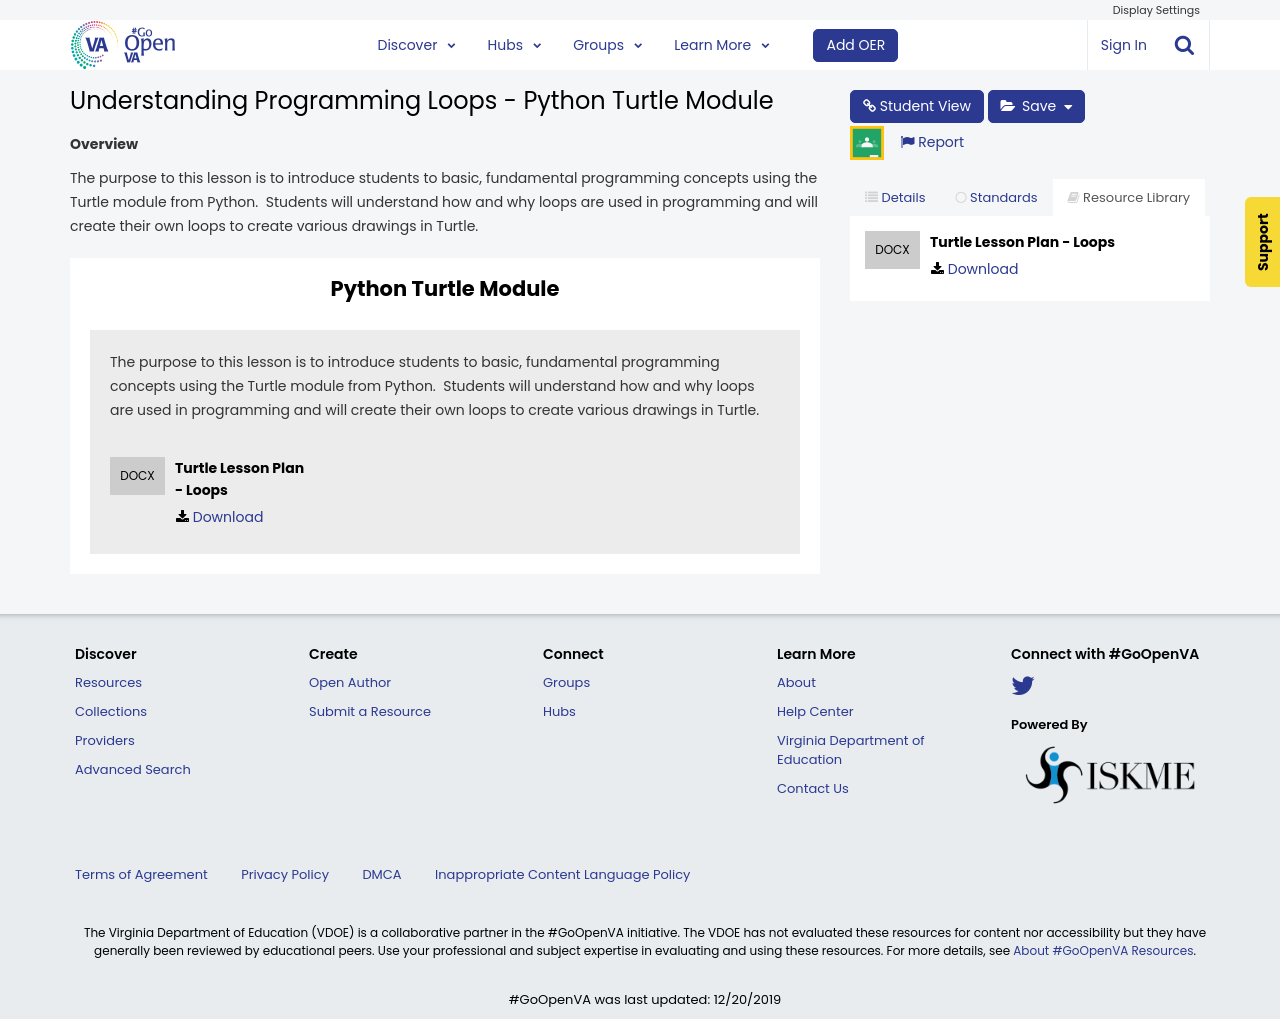This screenshot has height=1024, width=1280.
Task: Download Turtle Lesson Plan from Resource Library
Action: (x=982, y=269)
